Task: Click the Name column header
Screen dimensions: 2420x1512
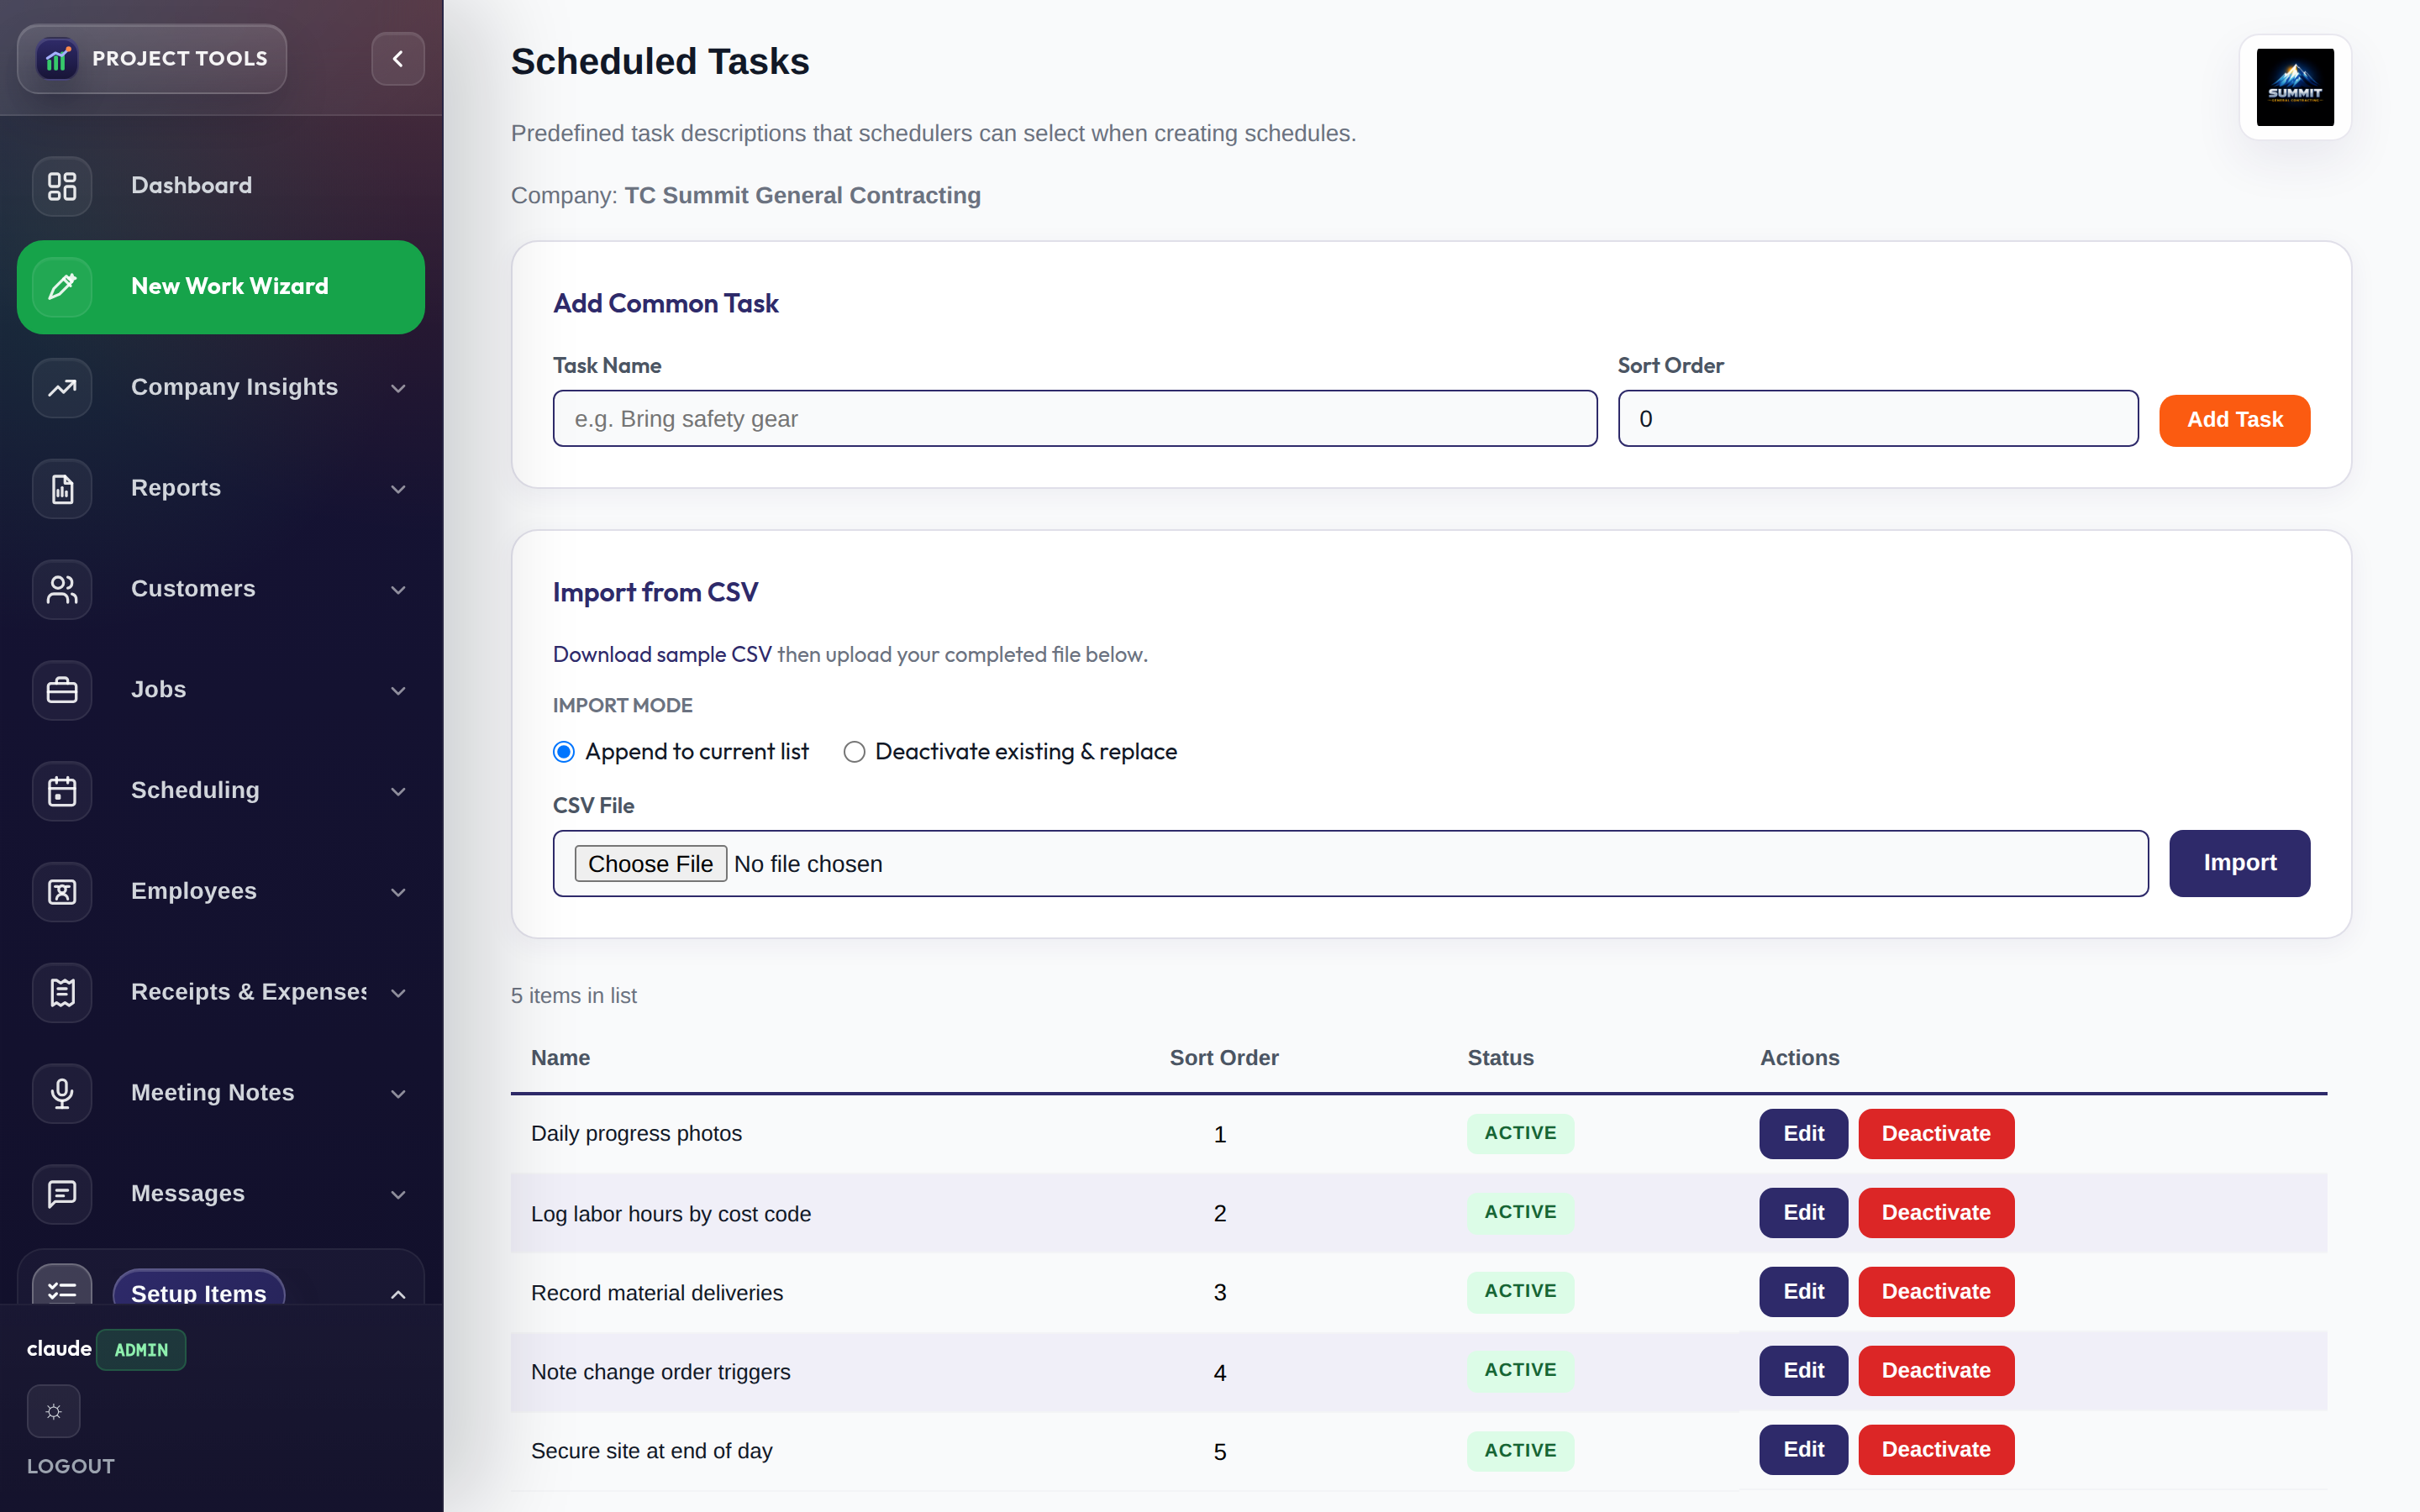Action: 560,1058
